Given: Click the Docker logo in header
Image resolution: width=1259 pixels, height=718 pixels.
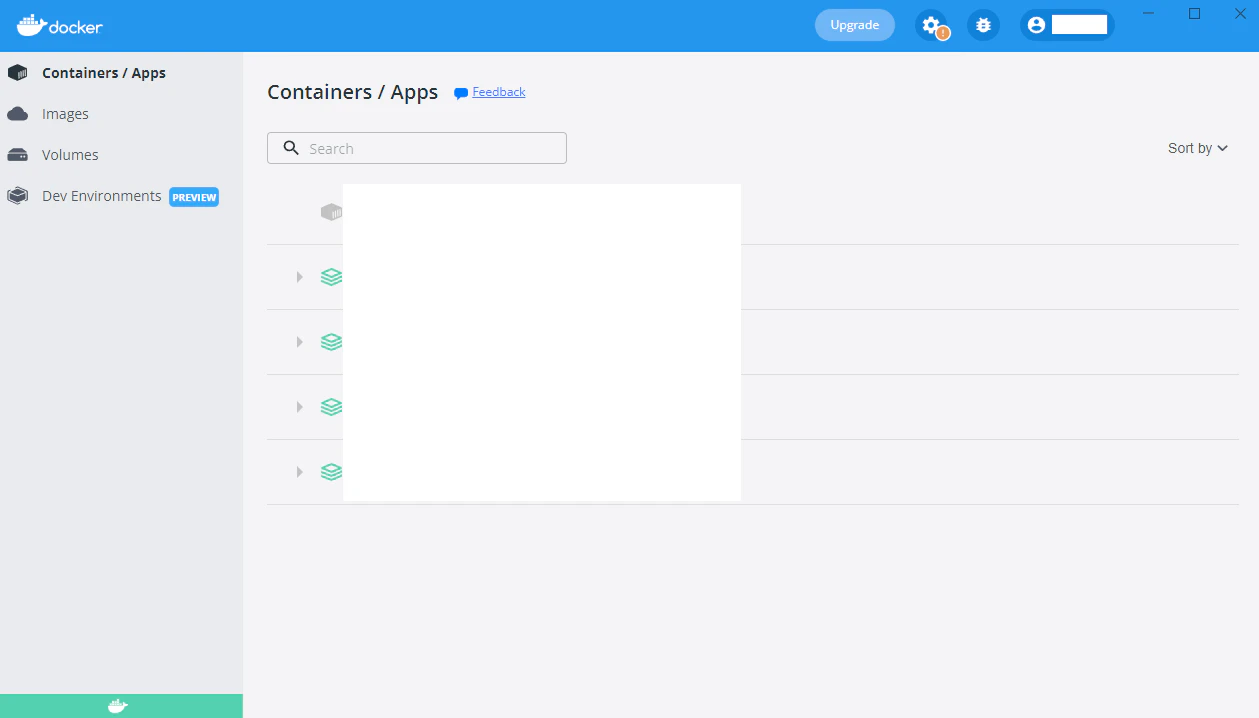Looking at the screenshot, I should (60, 25).
